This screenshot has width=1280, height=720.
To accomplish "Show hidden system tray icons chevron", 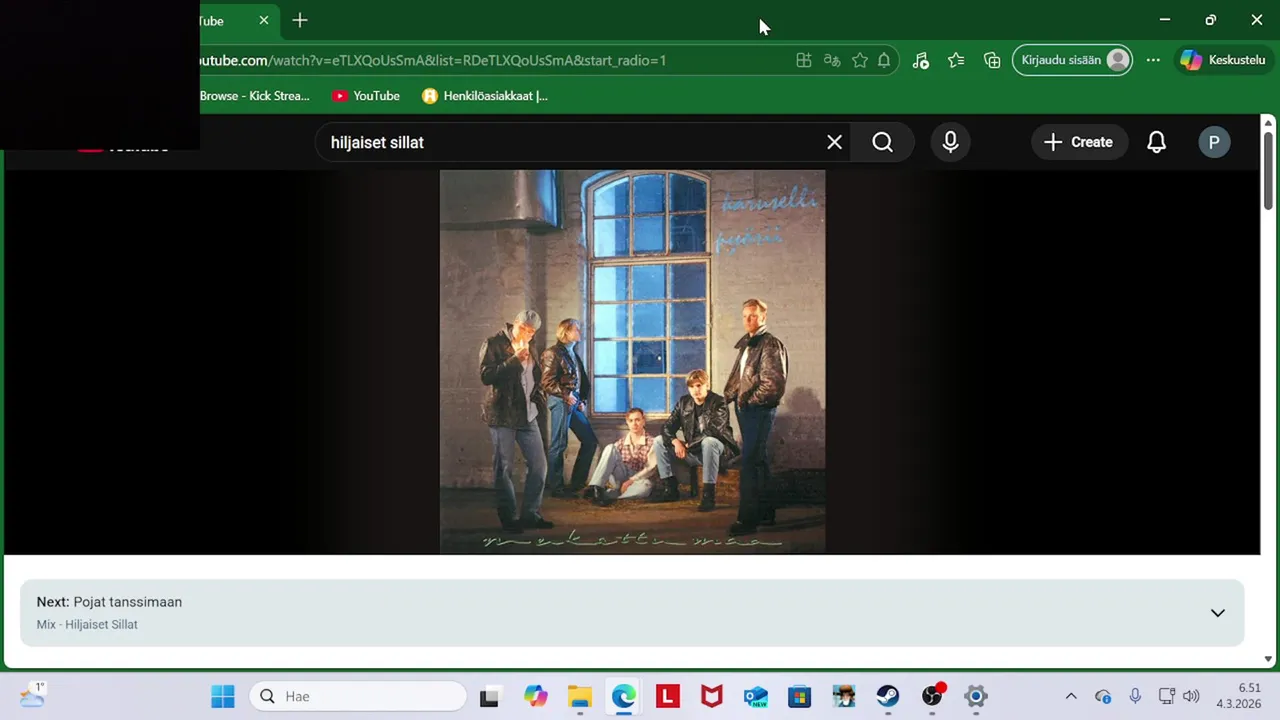I will (x=1071, y=696).
